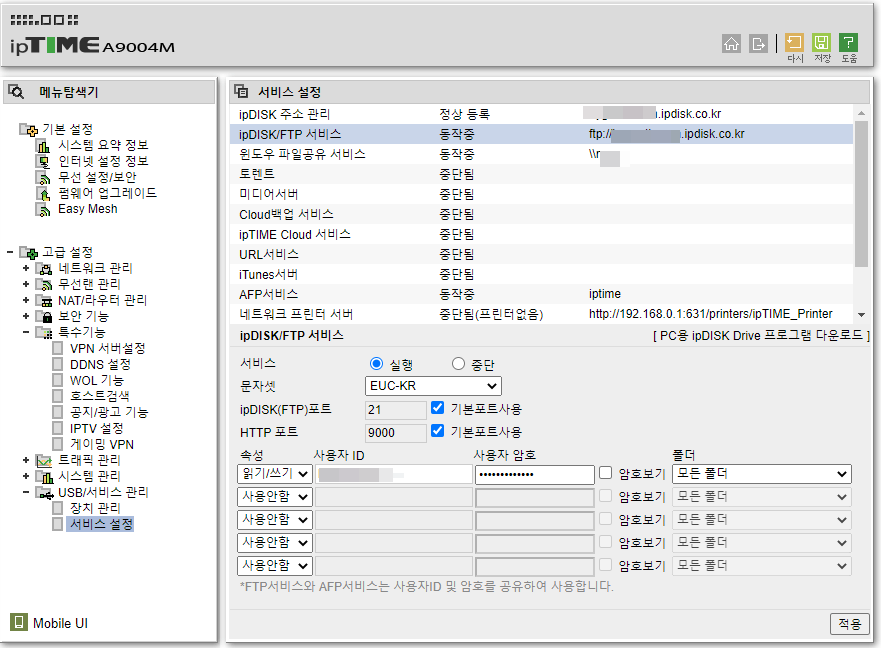Click the 특수기능 folder icon
Image resolution: width=881 pixels, height=648 pixels.
pyautogui.click(x=44, y=333)
